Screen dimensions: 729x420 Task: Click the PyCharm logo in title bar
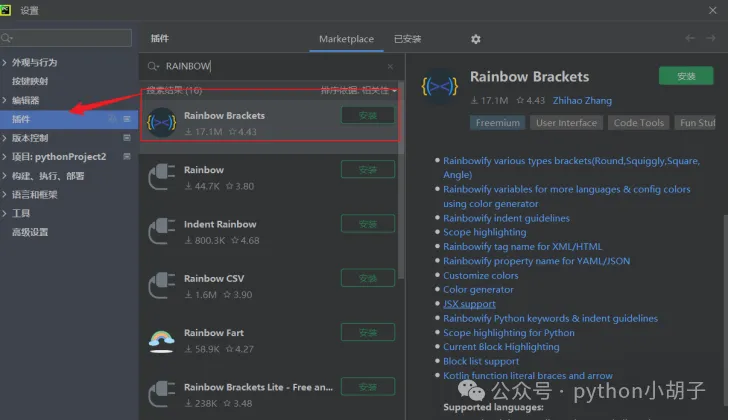tap(5, 10)
